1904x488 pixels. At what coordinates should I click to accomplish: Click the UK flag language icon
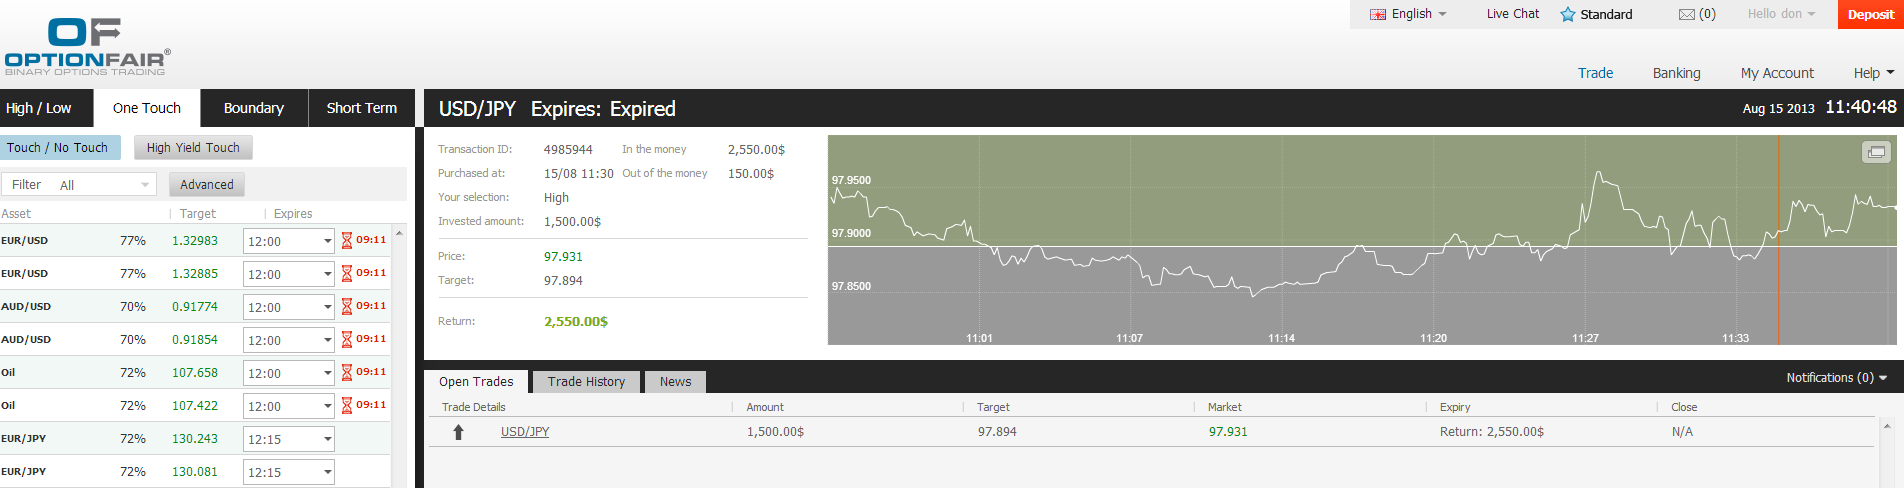[x=1378, y=14]
